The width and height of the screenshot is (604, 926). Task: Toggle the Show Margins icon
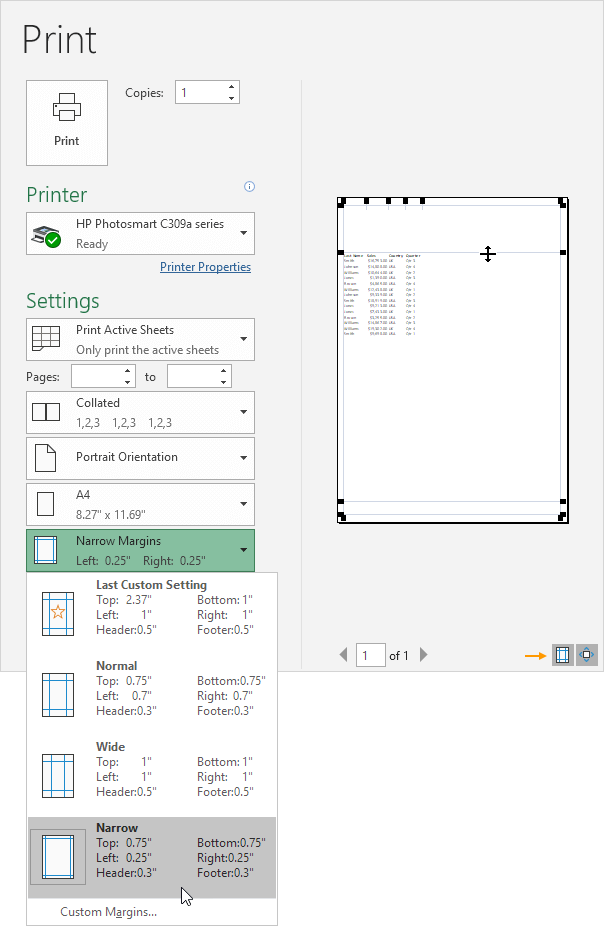point(563,656)
